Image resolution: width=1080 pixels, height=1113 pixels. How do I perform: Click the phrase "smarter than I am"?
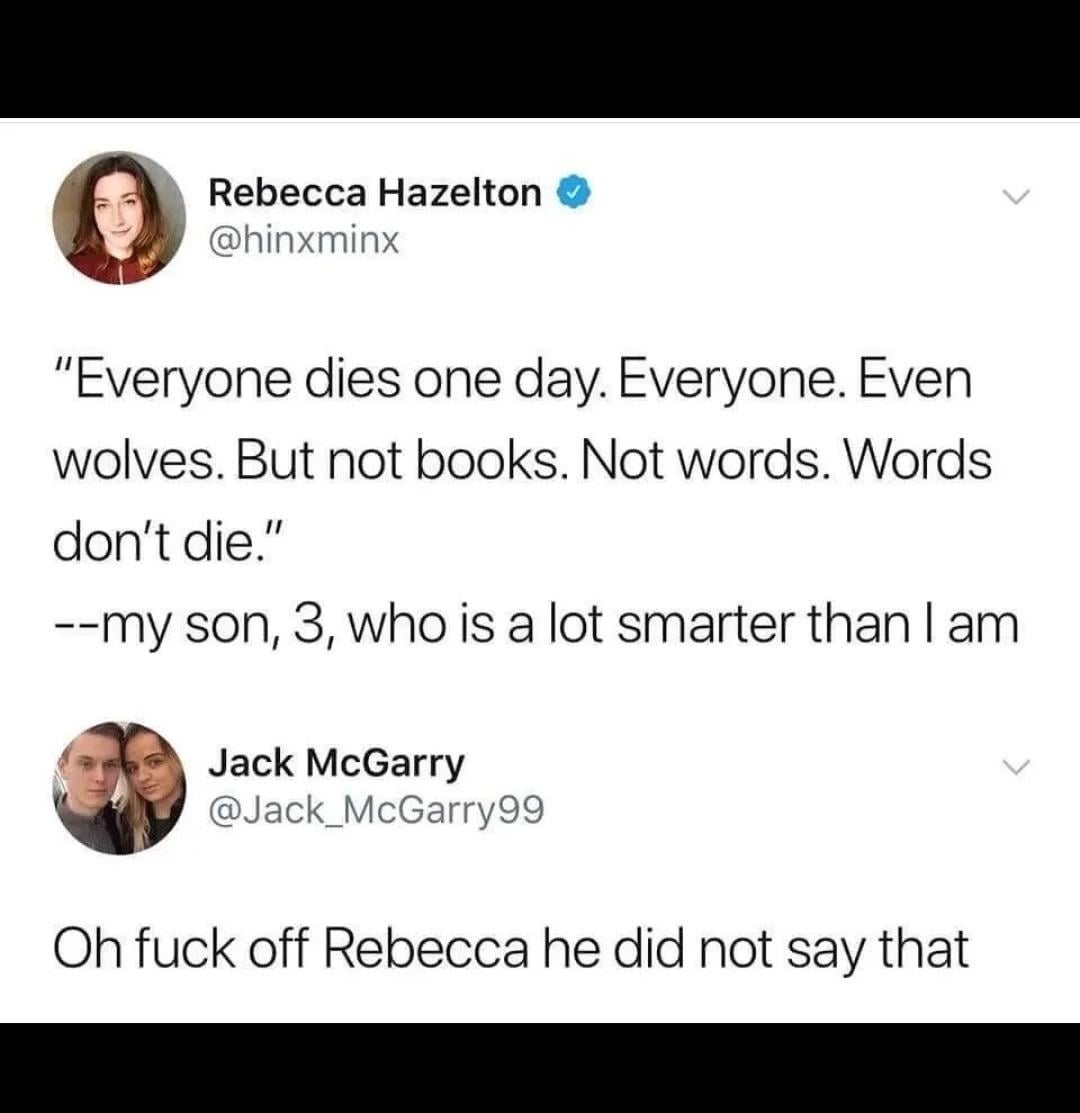(817, 625)
